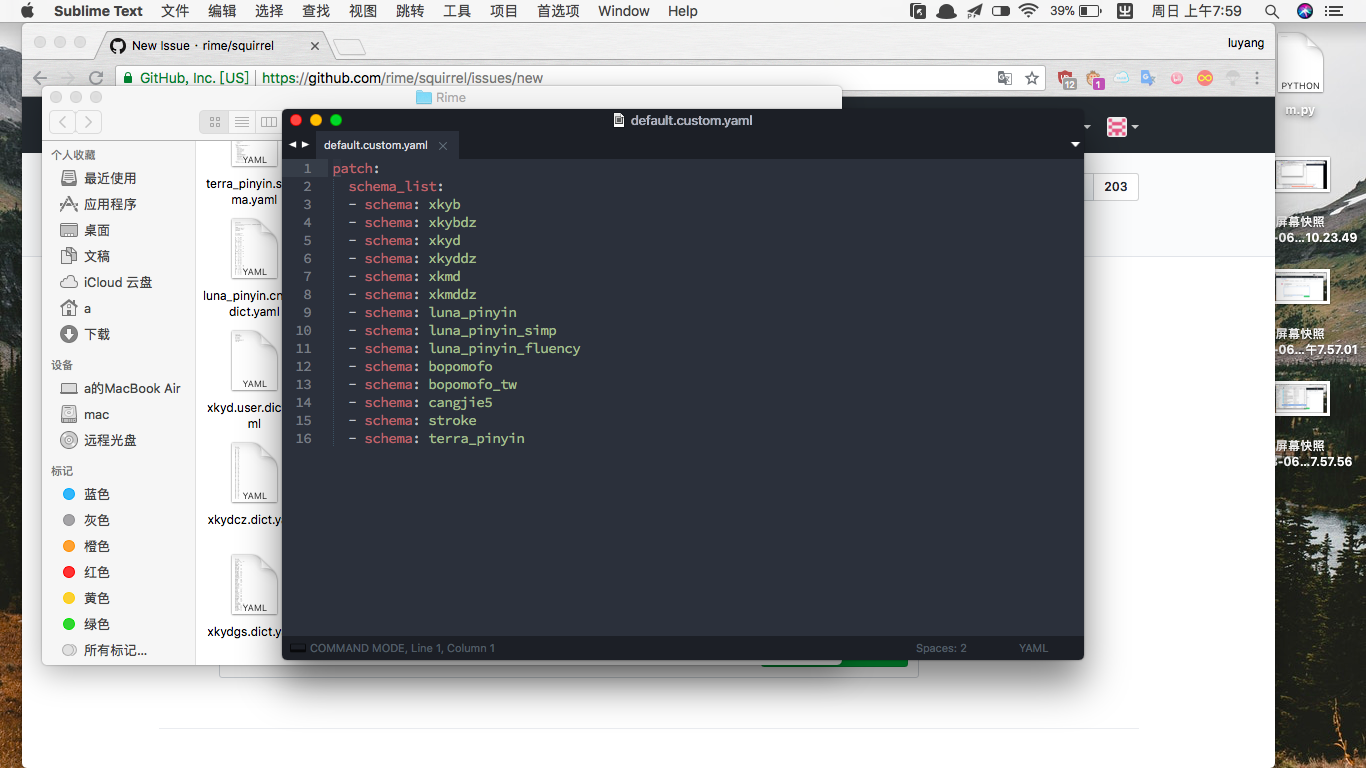Open a new Chrome tab
This screenshot has width=1366, height=768.
[x=349, y=46]
